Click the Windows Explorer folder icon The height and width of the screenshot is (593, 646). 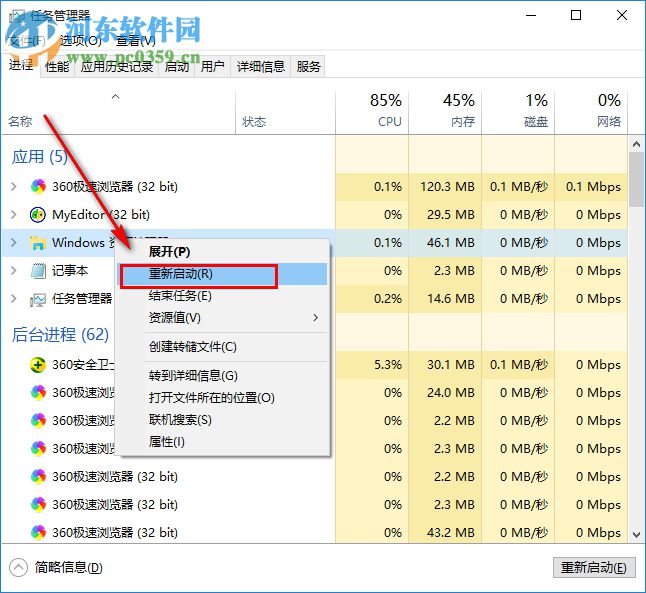pyautogui.click(x=38, y=243)
